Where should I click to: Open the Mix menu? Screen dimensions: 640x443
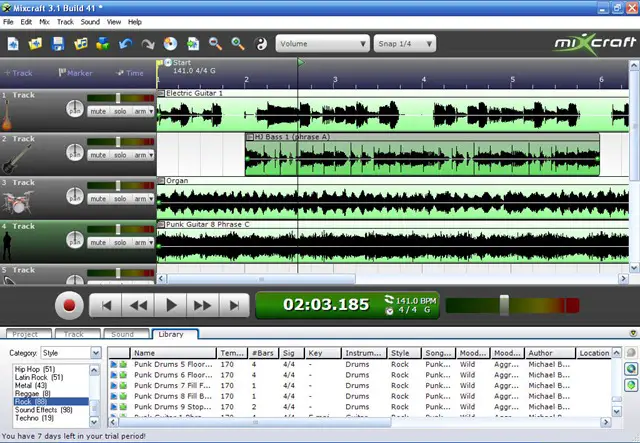coord(44,22)
